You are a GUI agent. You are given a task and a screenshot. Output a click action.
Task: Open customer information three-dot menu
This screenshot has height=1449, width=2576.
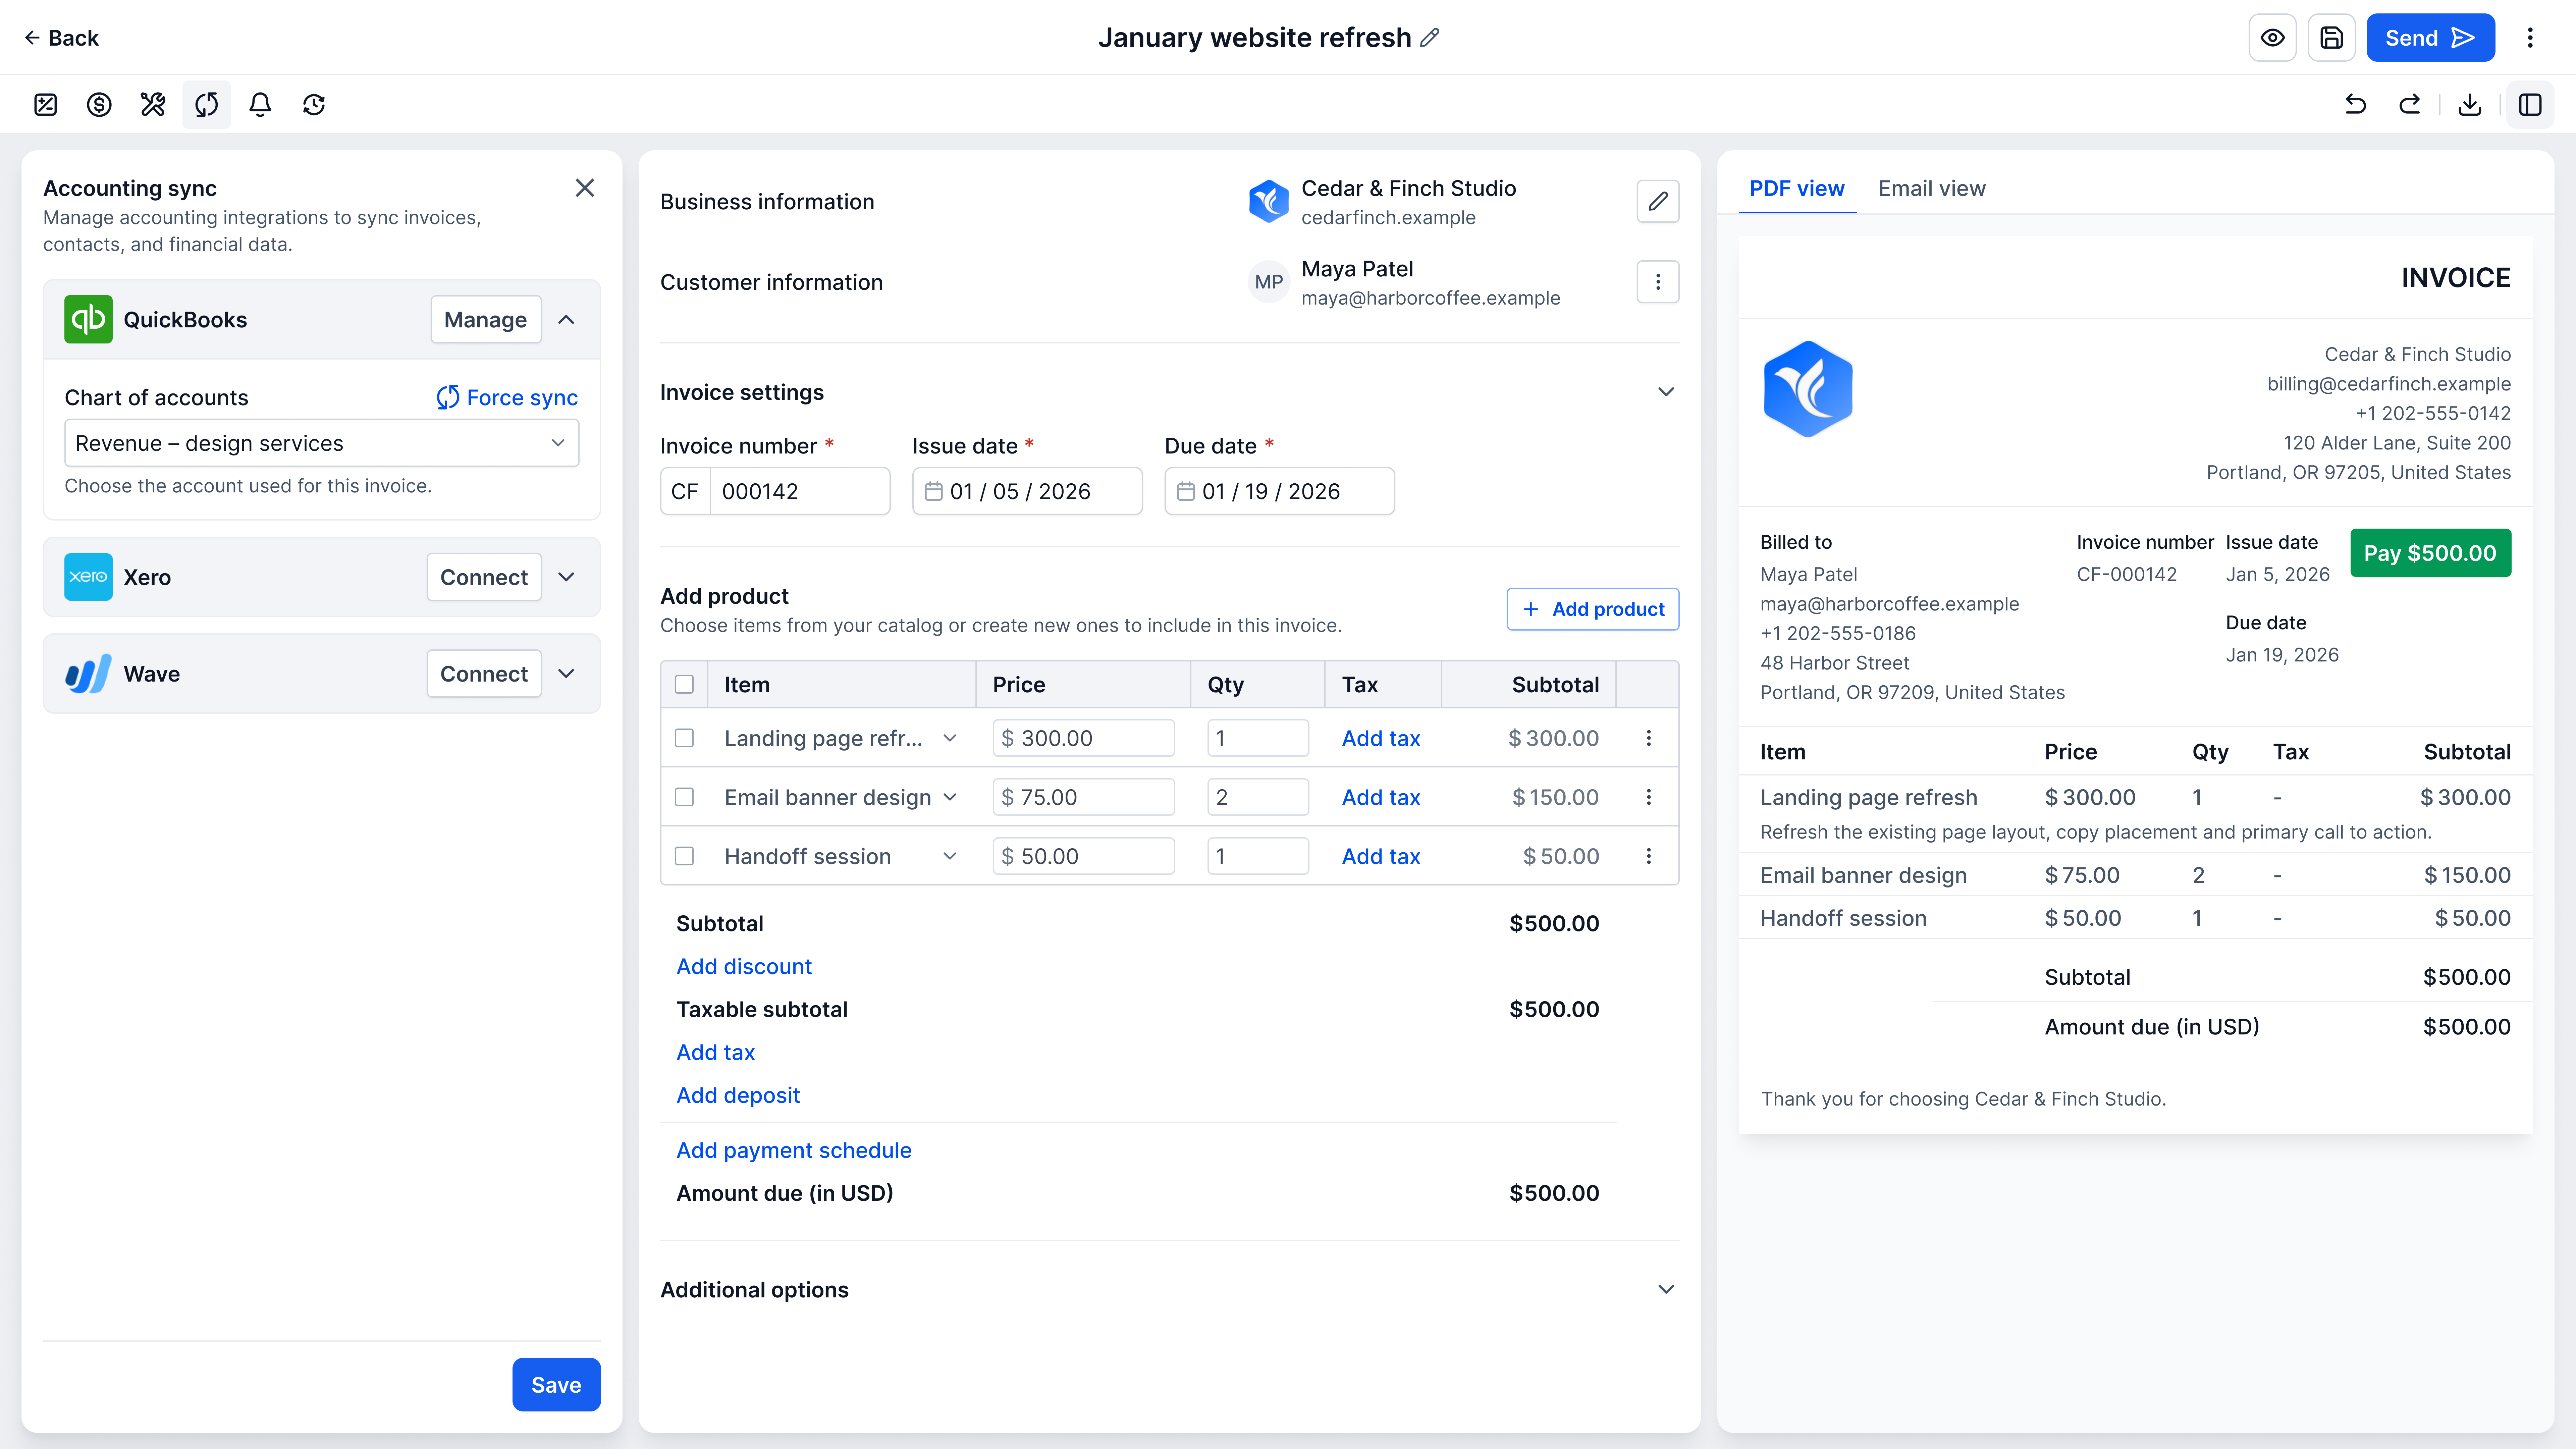1658,282
